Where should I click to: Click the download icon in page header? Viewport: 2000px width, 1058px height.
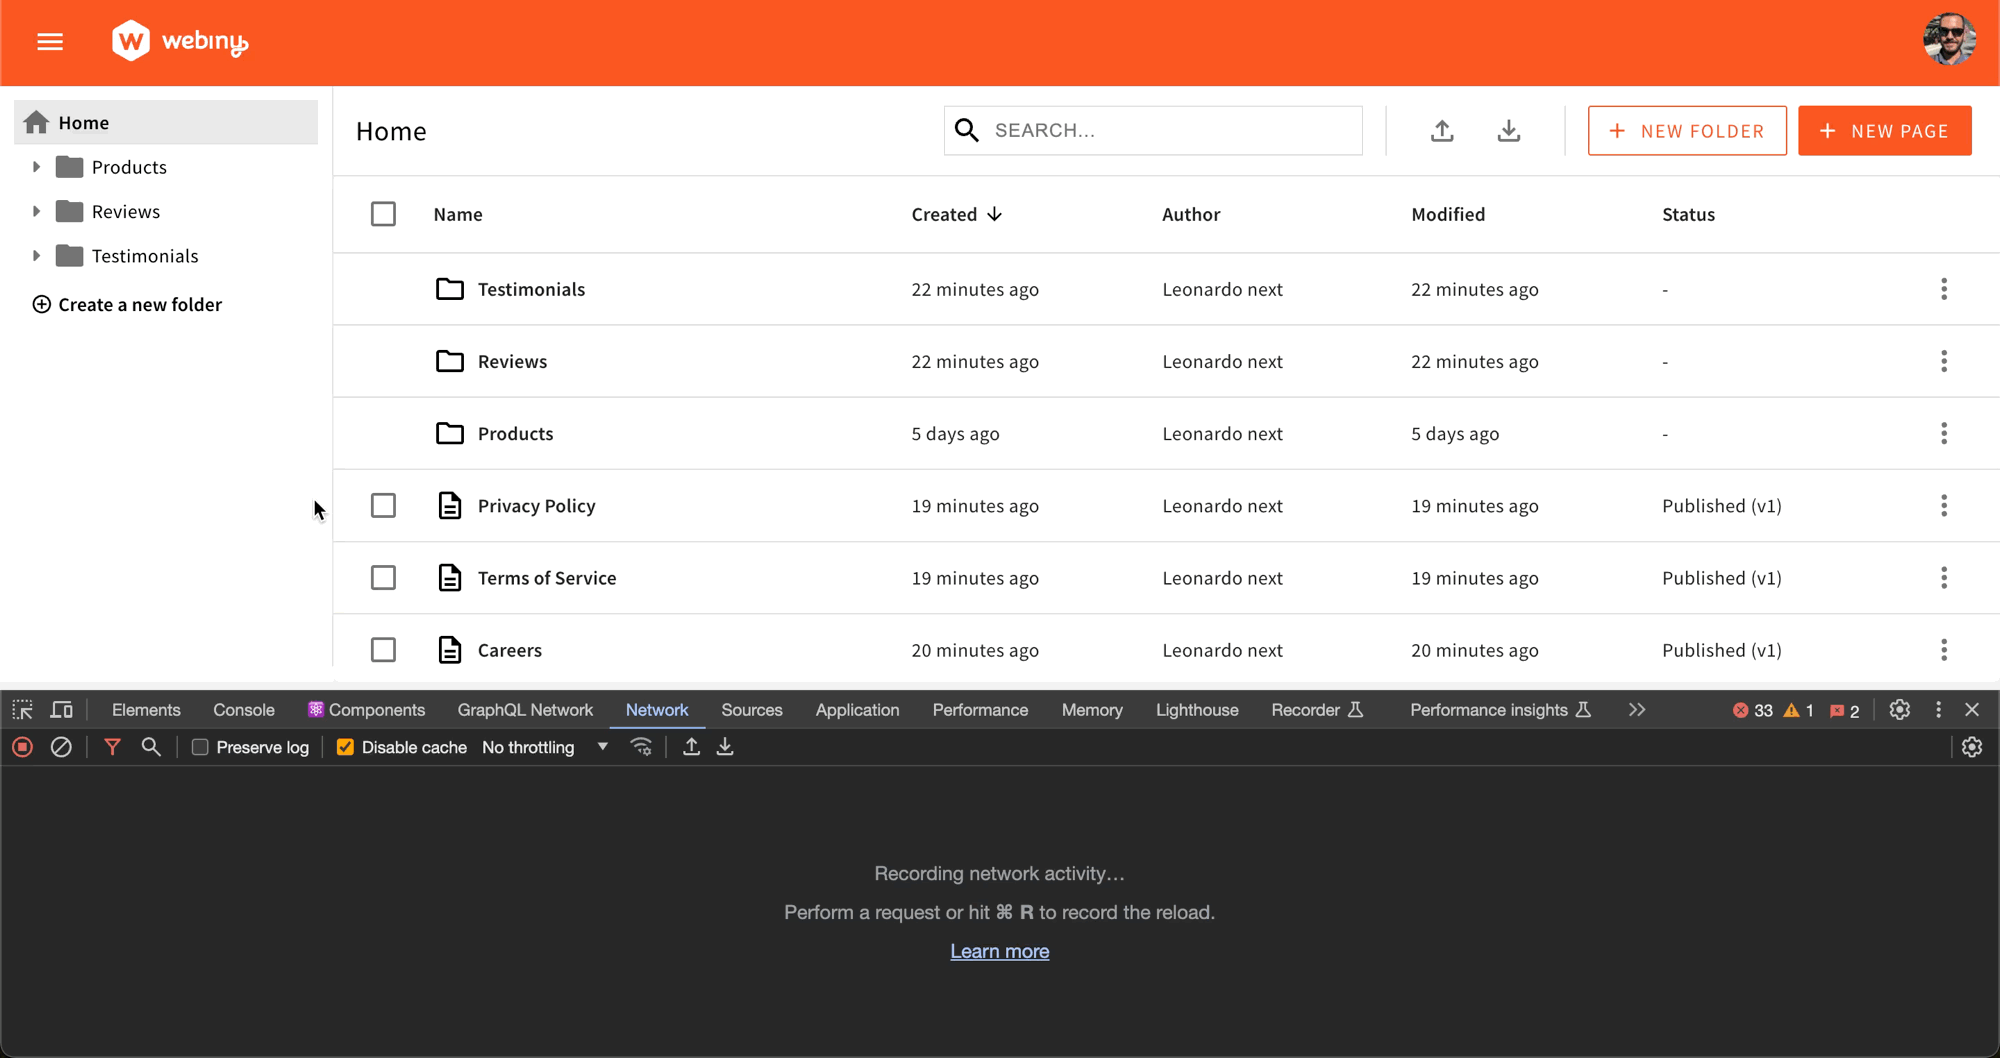(1508, 131)
